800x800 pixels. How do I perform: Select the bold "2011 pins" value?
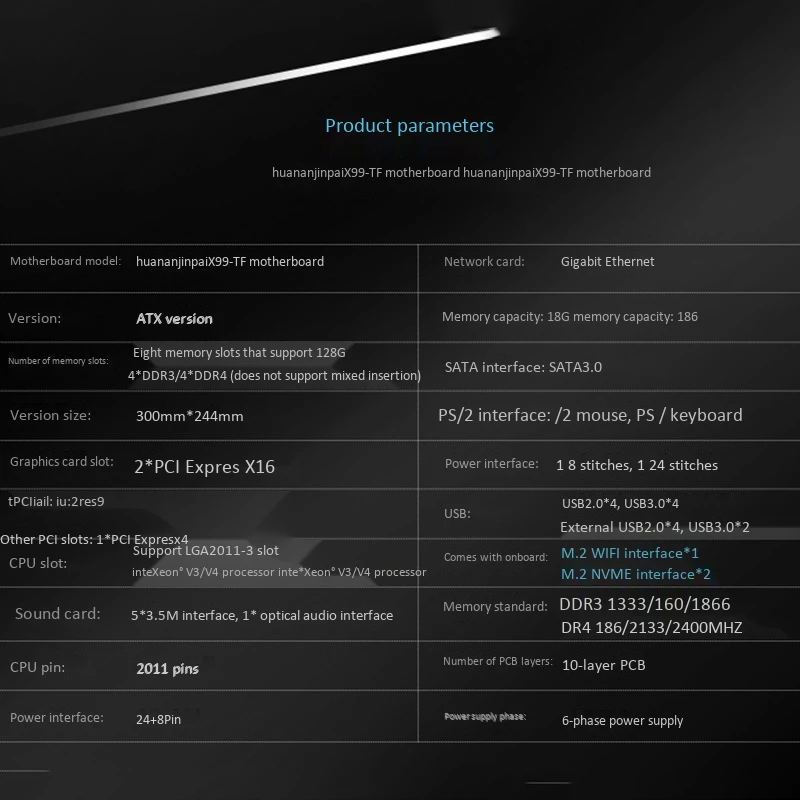click(x=167, y=669)
